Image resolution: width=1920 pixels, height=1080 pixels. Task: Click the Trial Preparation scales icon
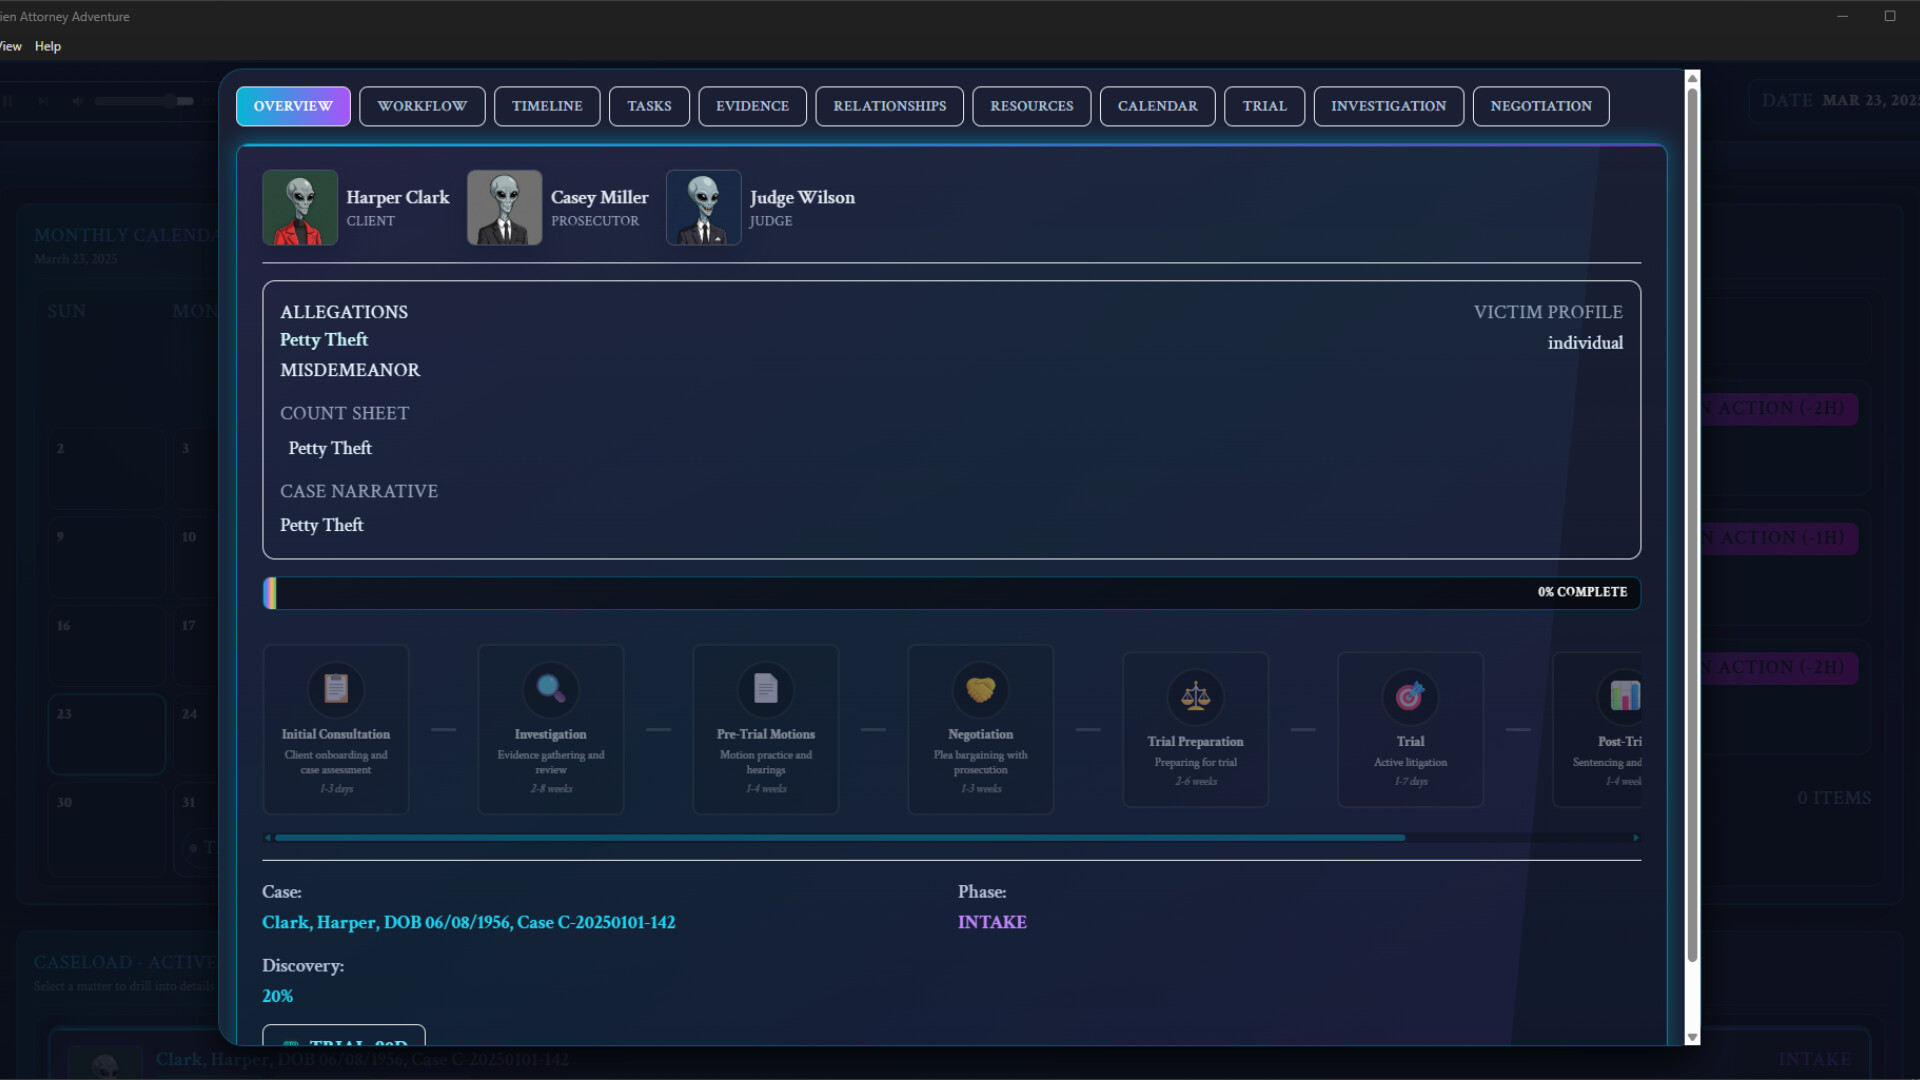1195,697
